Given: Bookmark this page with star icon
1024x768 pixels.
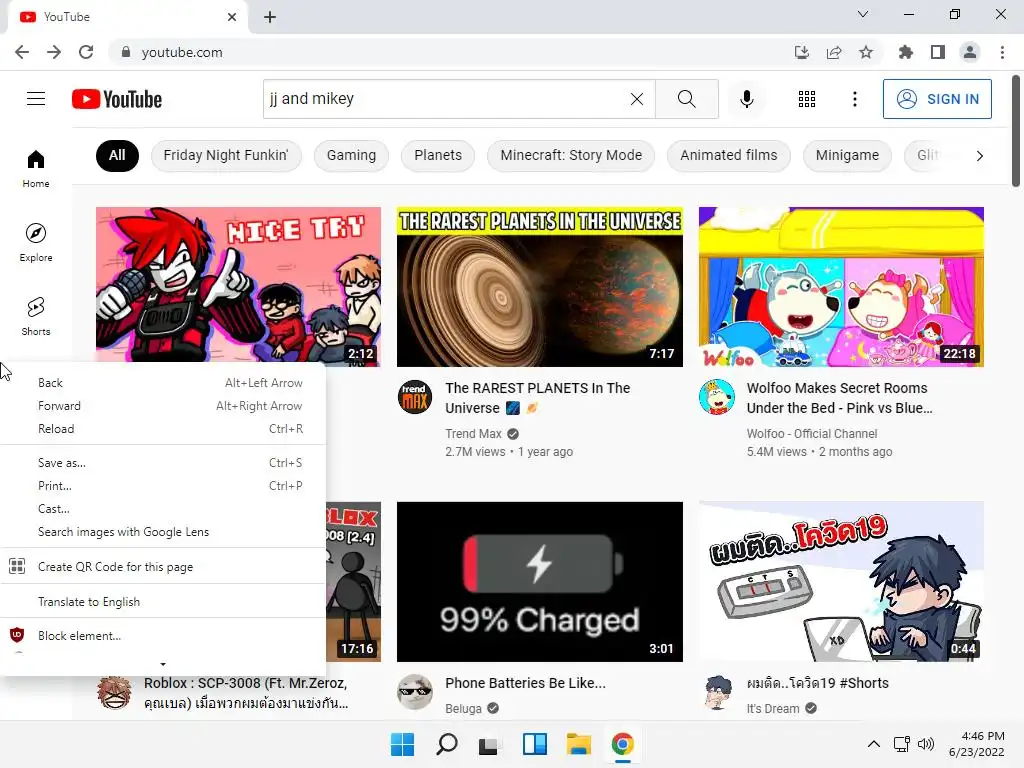Looking at the screenshot, I should point(865,52).
